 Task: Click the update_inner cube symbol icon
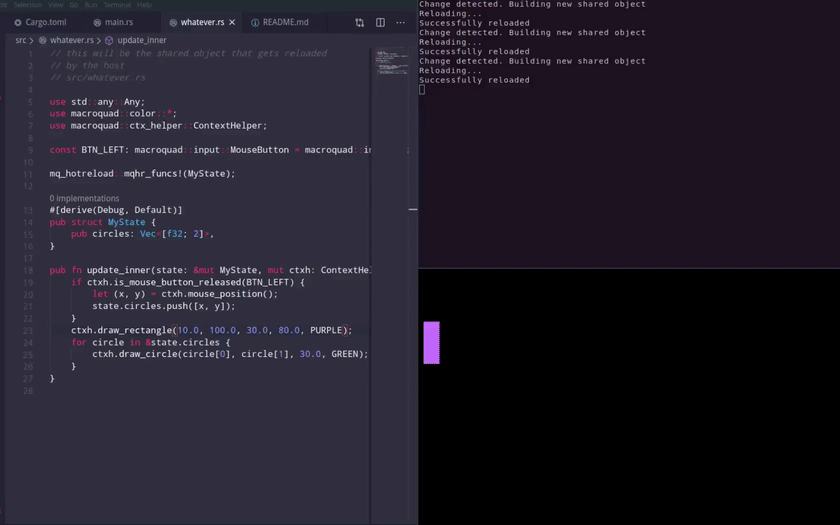tap(109, 40)
